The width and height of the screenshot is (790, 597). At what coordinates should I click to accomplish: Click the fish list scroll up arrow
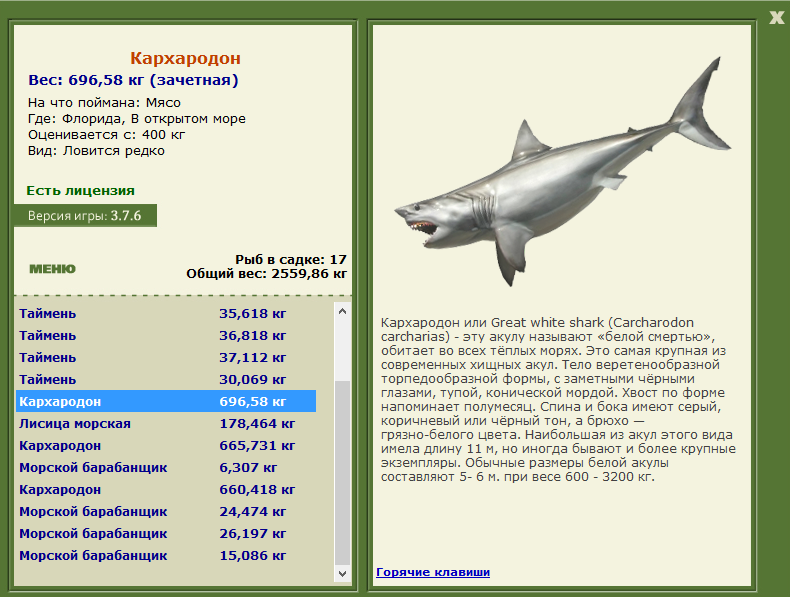[x=343, y=311]
